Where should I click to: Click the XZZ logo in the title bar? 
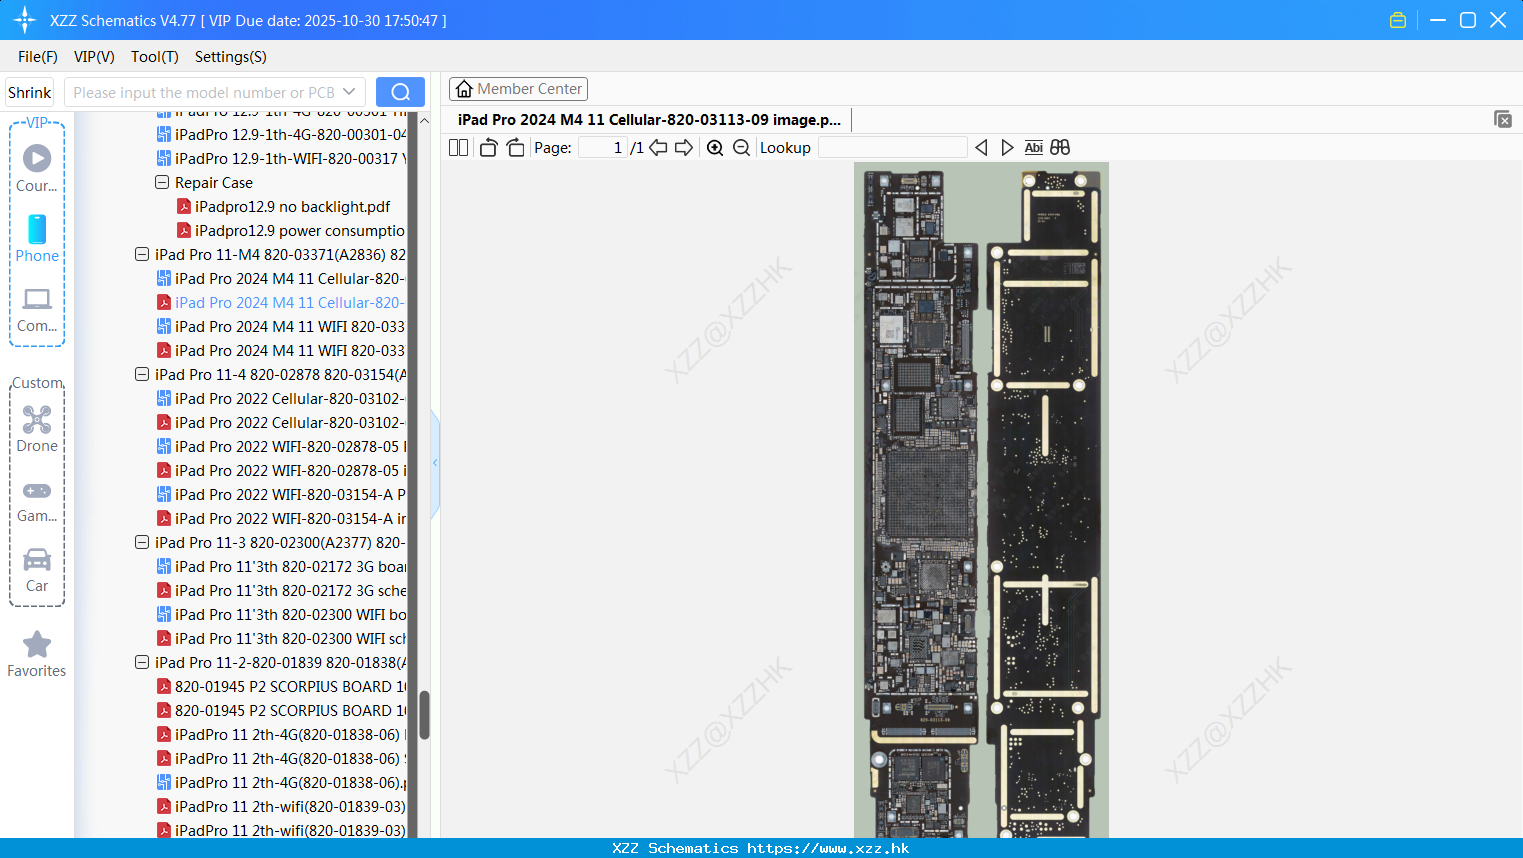pos(25,20)
